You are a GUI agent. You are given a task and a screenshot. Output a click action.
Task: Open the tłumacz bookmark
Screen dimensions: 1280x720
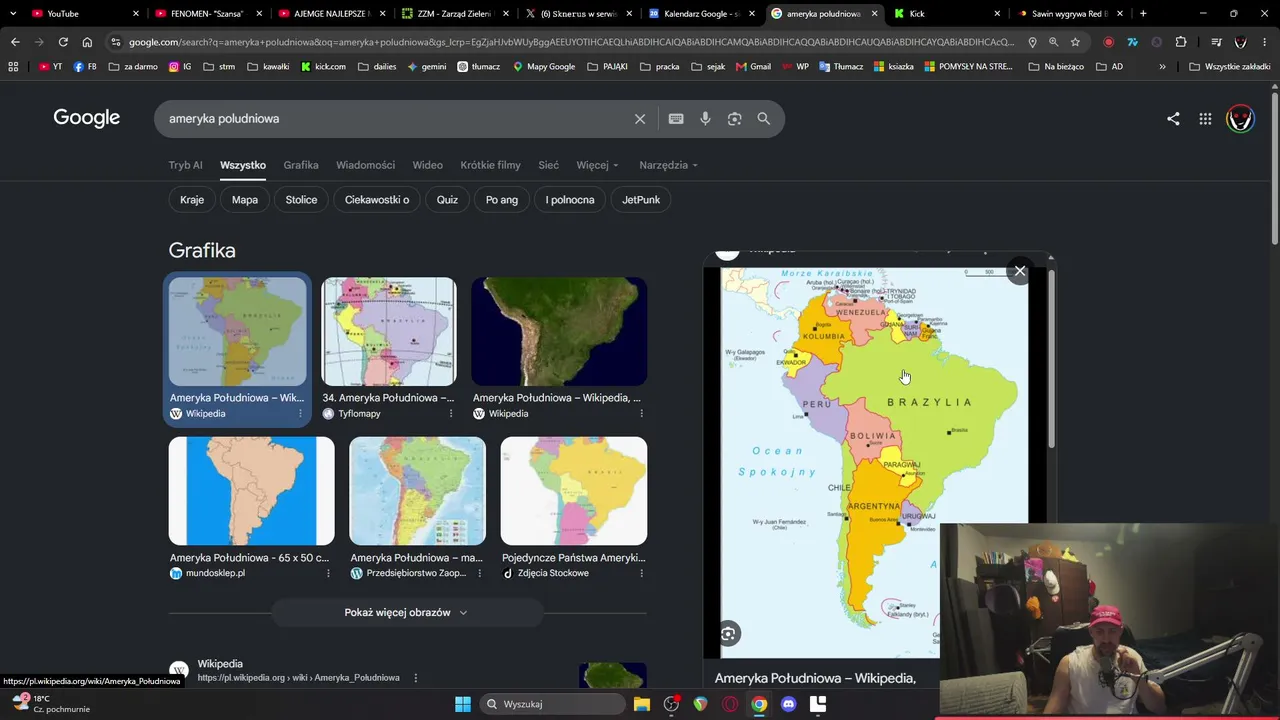(478, 67)
